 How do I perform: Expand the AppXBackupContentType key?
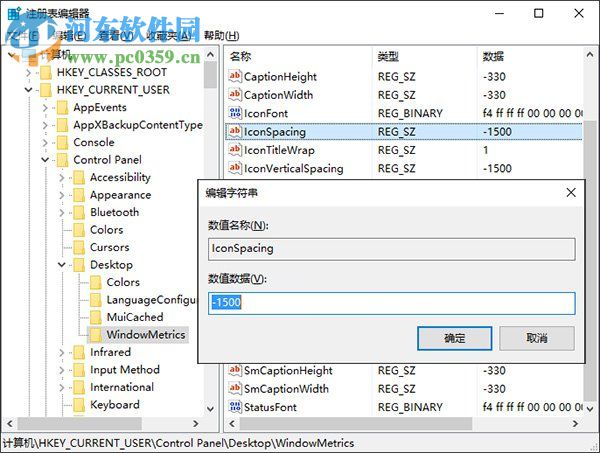click(x=45, y=125)
